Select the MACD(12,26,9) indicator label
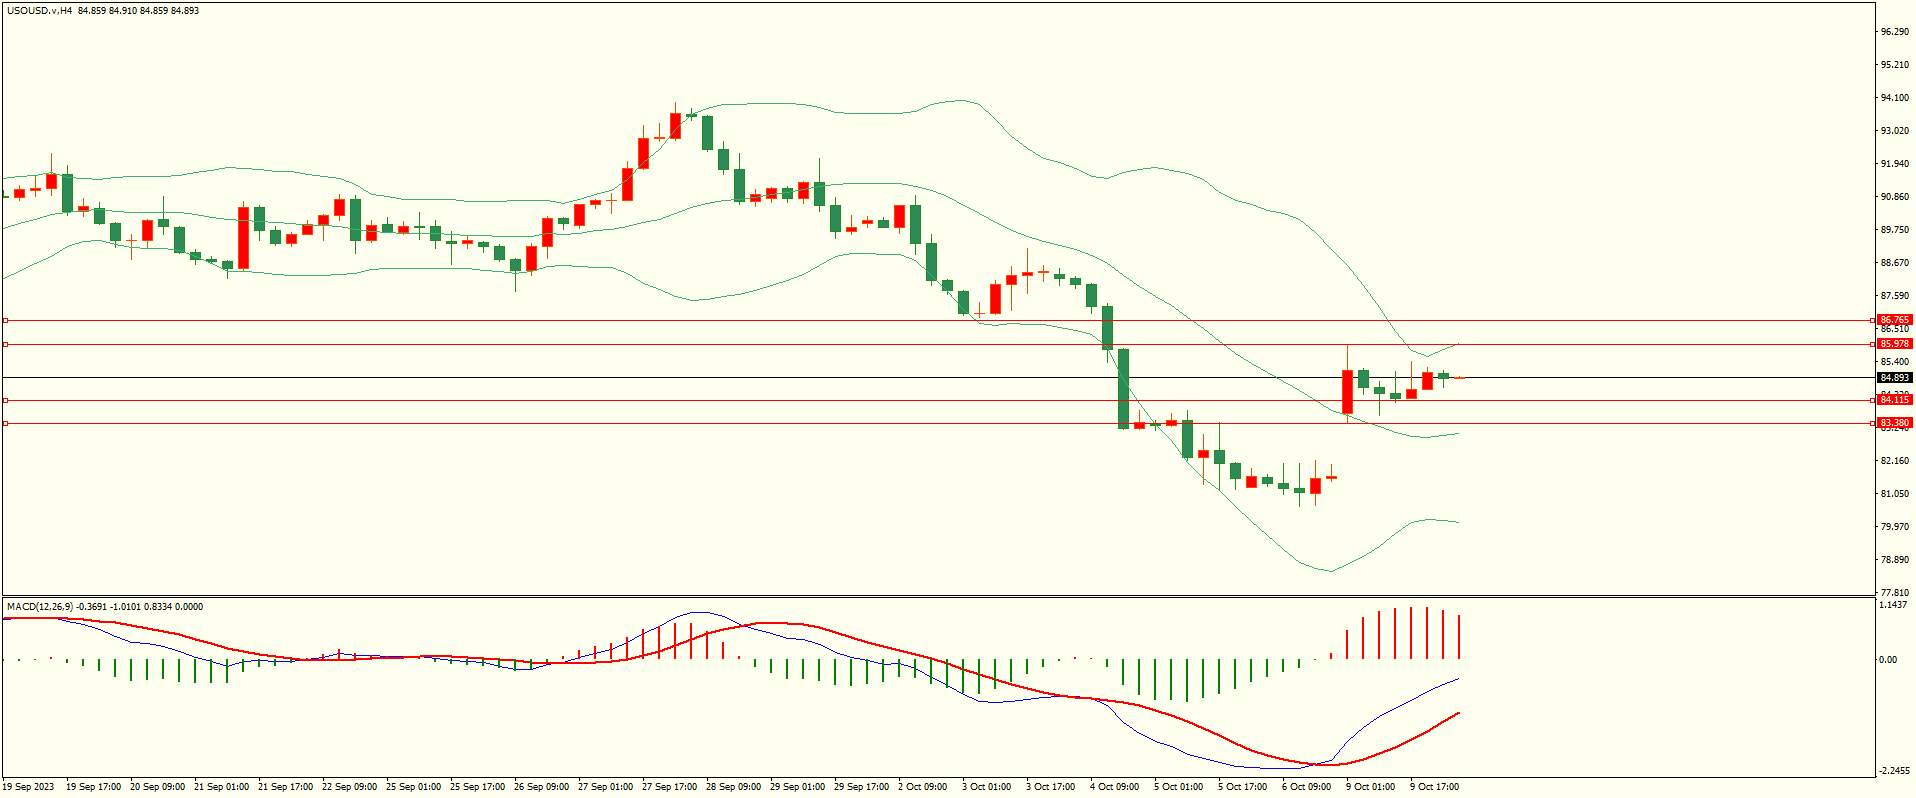This screenshot has width=1916, height=798. (40, 606)
